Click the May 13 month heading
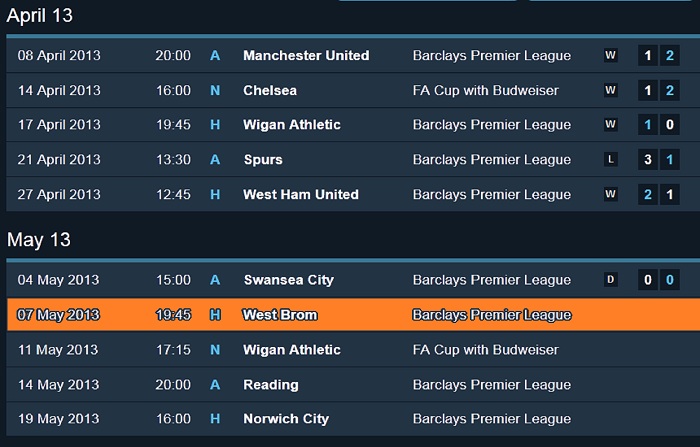Viewport: 700px width, 447px height. (x=40, y=240)
